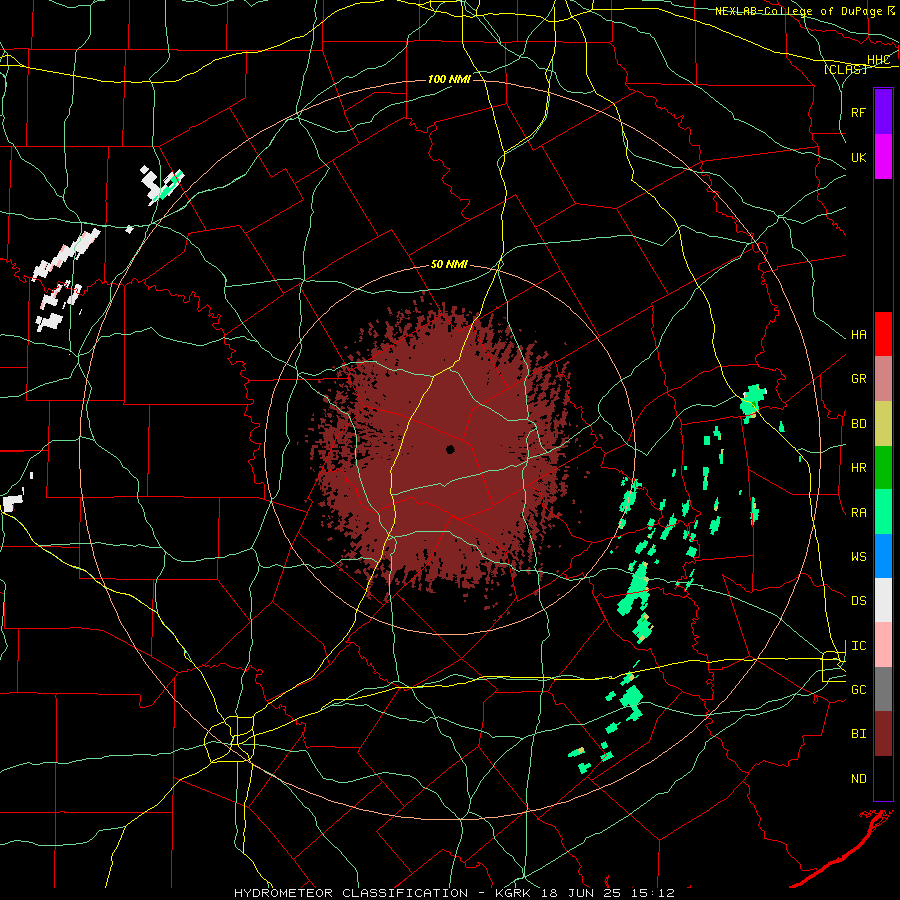Click the "DS" legend label
The width and height of the screenshot is (900, 900).
858,601
